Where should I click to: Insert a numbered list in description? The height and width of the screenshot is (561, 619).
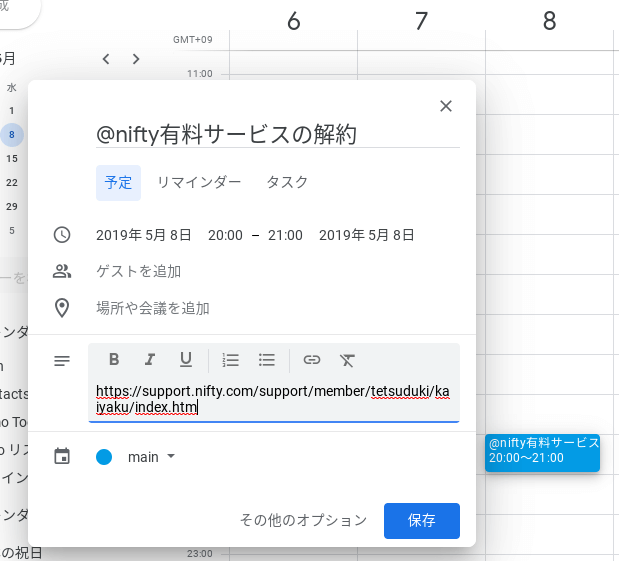tap(231, 360)
